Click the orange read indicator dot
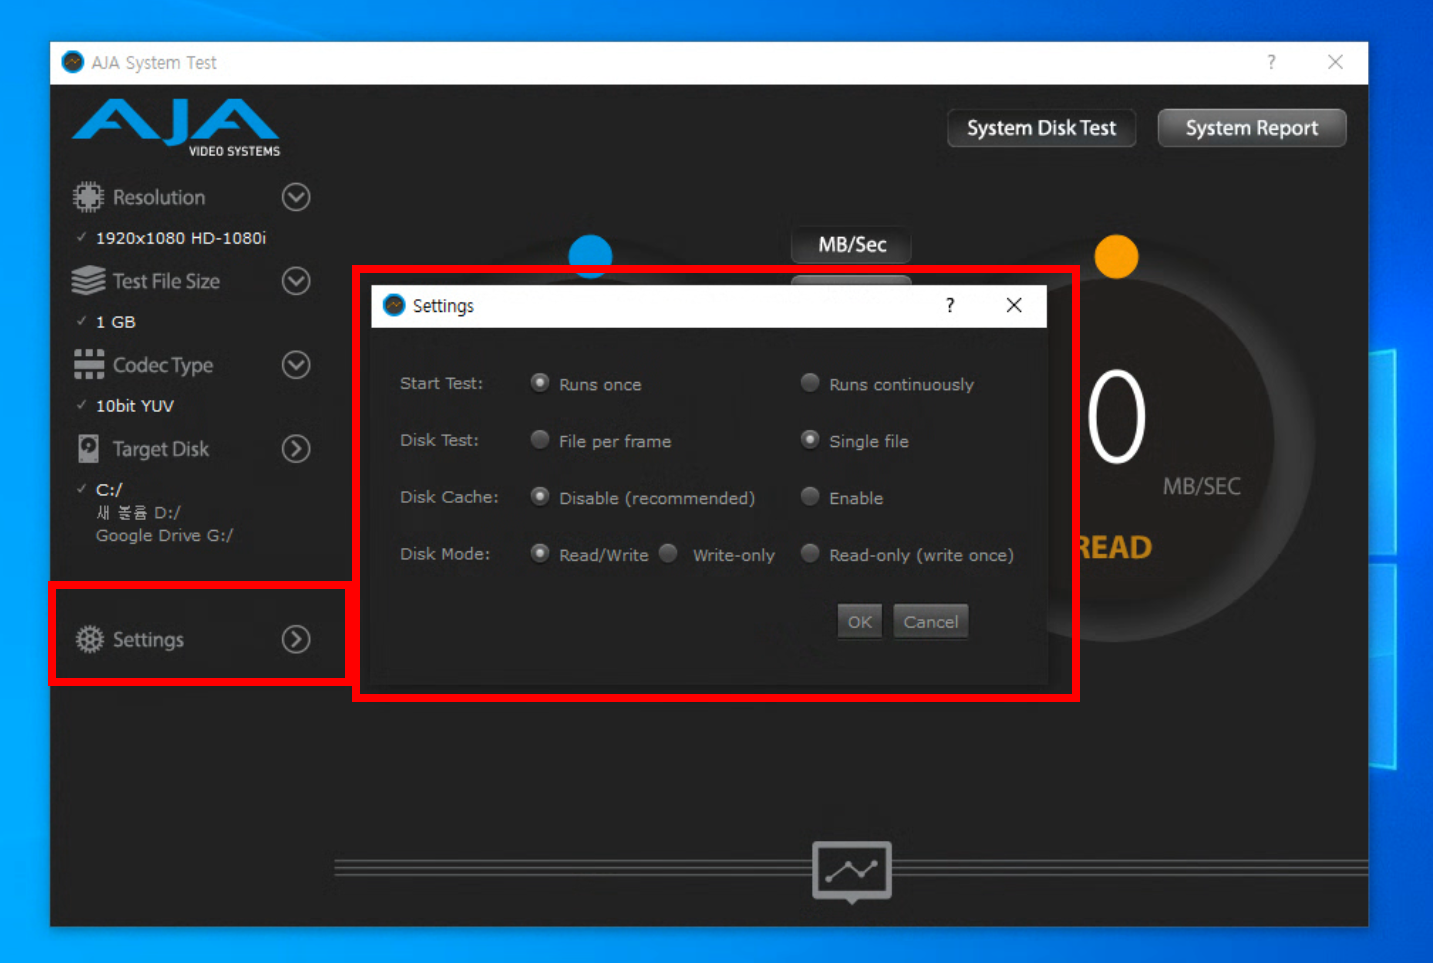The image size is (1433, 963). pyautogui.click(x=1116, y=257)
